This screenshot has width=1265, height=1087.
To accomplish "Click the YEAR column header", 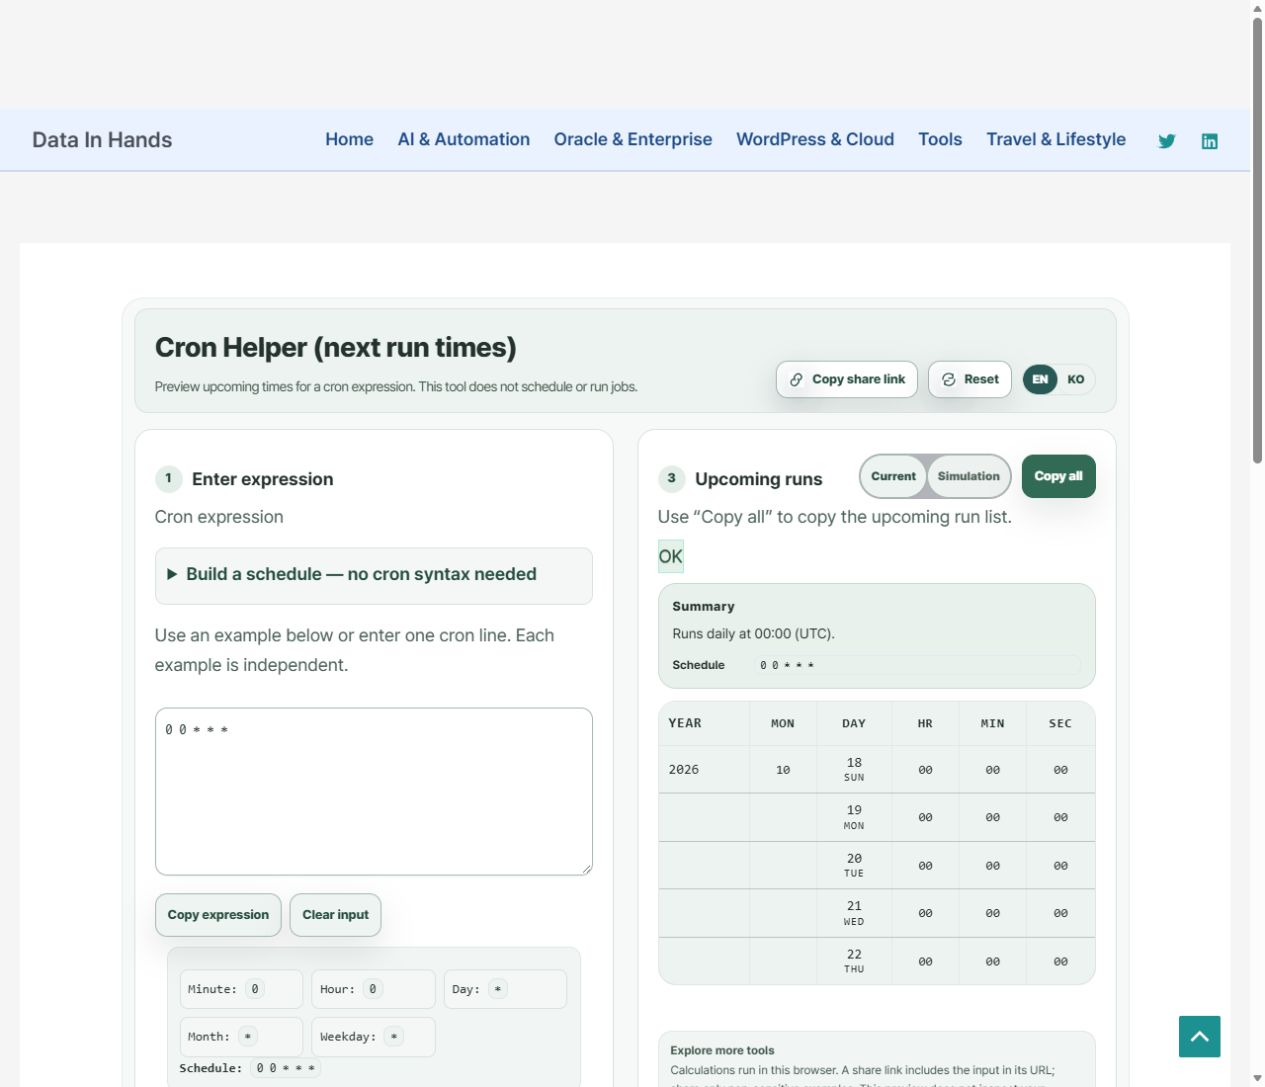I will (703, 723).
